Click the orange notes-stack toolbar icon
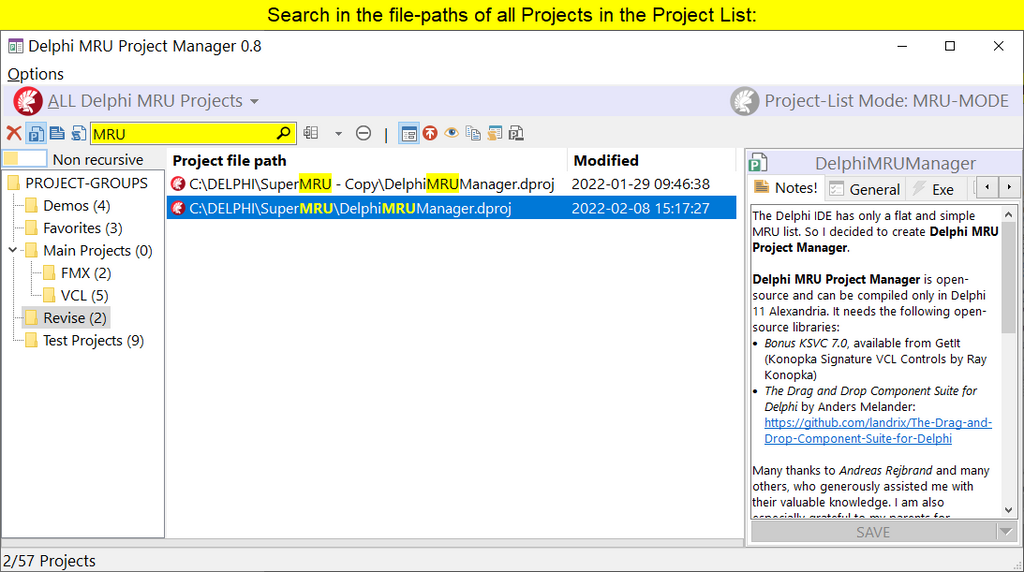Image resolution: width=1024 pixels, height=572 pixels. pyautogui.click(x=495, y=133)
